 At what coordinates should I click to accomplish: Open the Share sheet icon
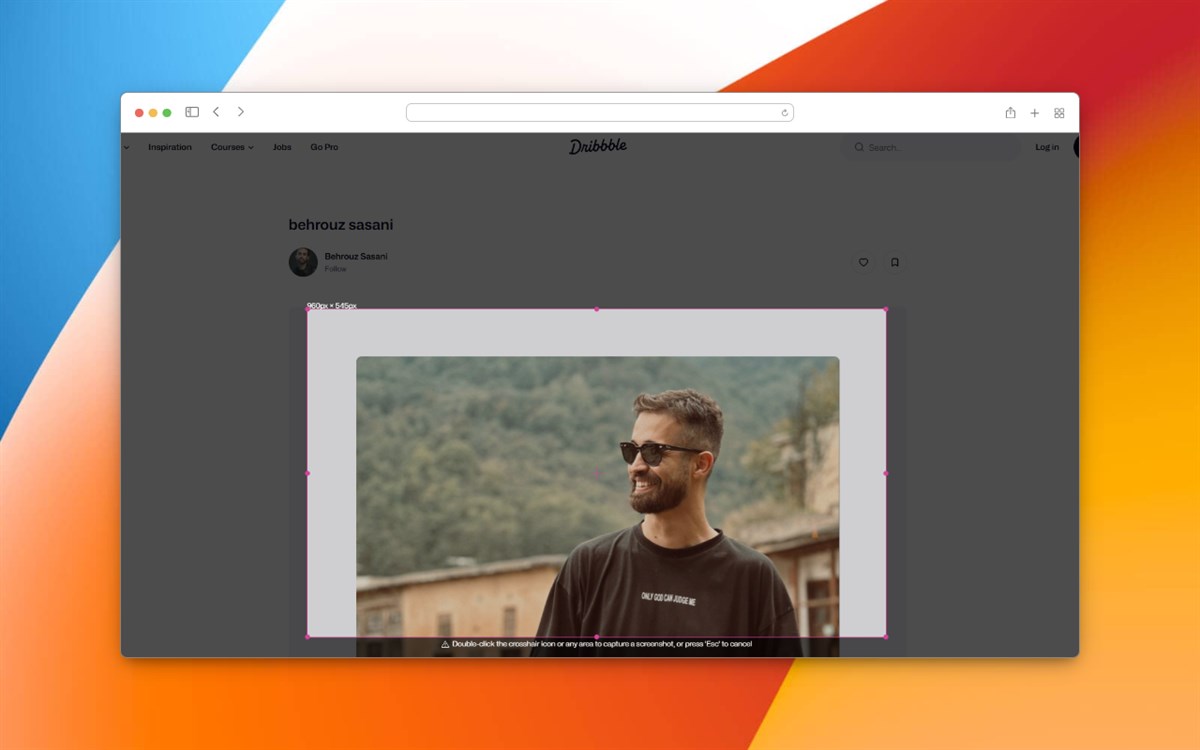point(1010,113)
